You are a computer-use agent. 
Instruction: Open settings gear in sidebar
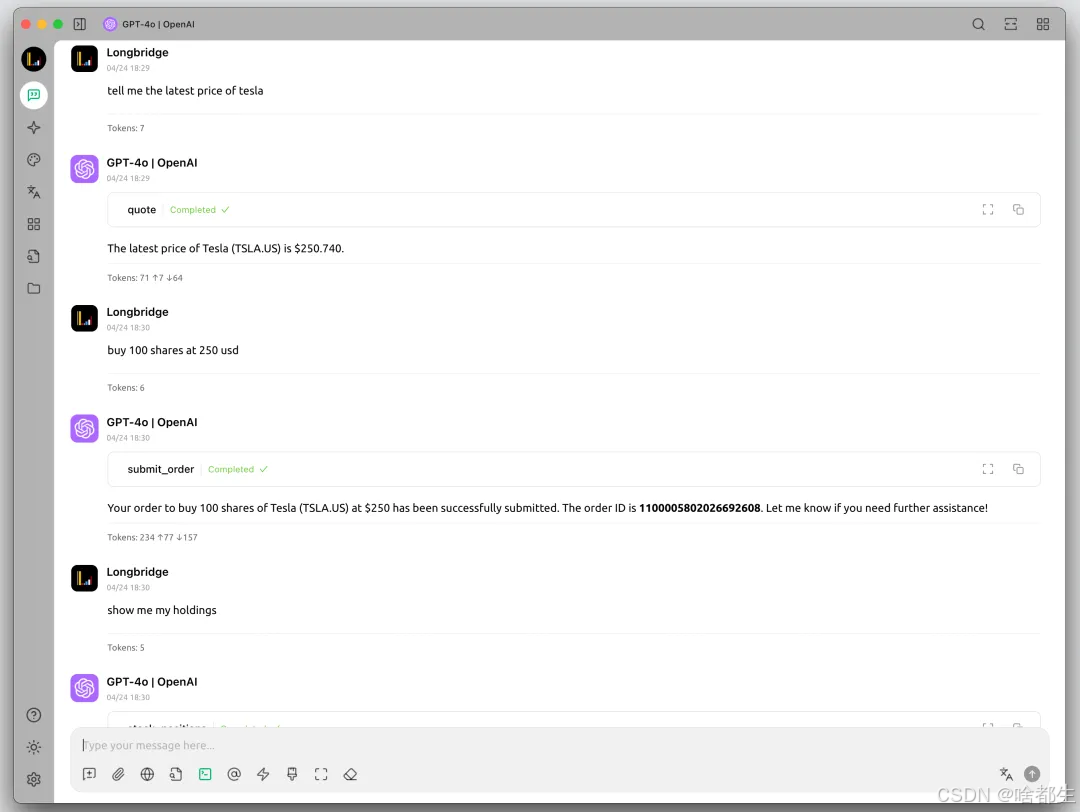click(x=34, y=780)
